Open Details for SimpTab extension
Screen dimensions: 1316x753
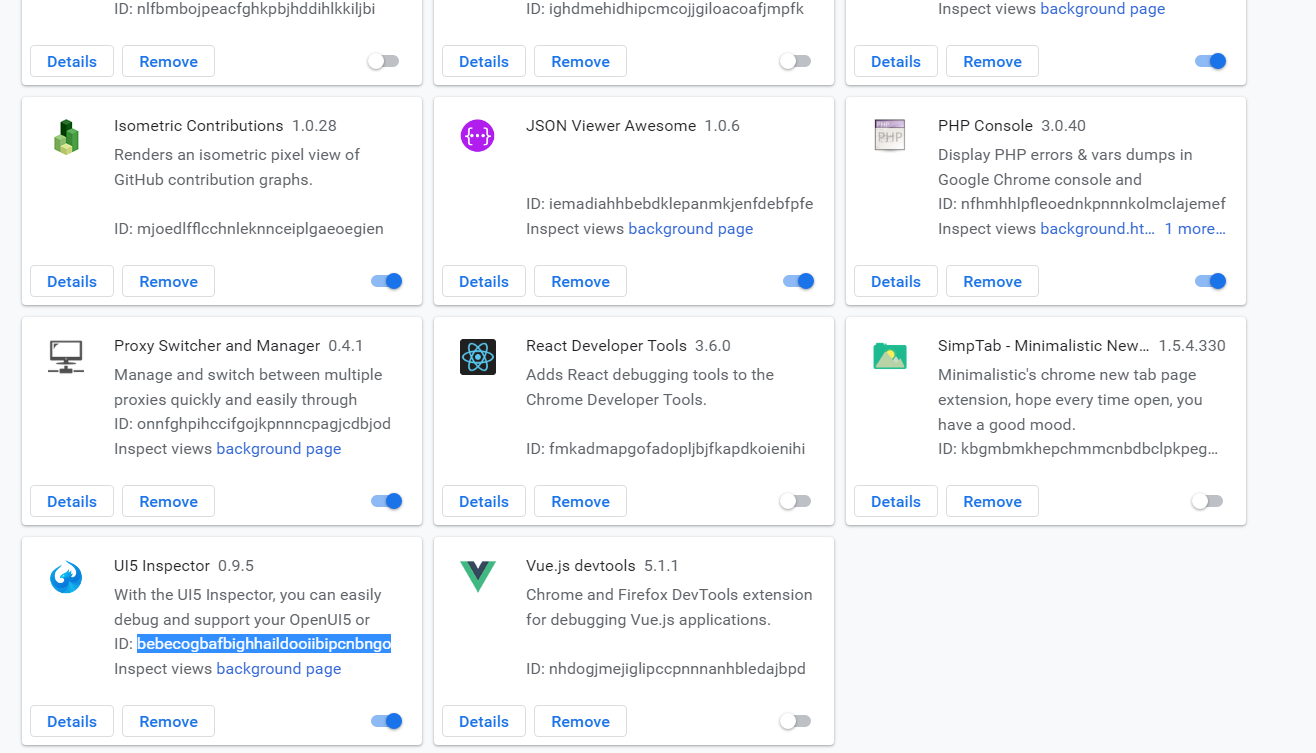pyautogui.click(x=896, y=501)
